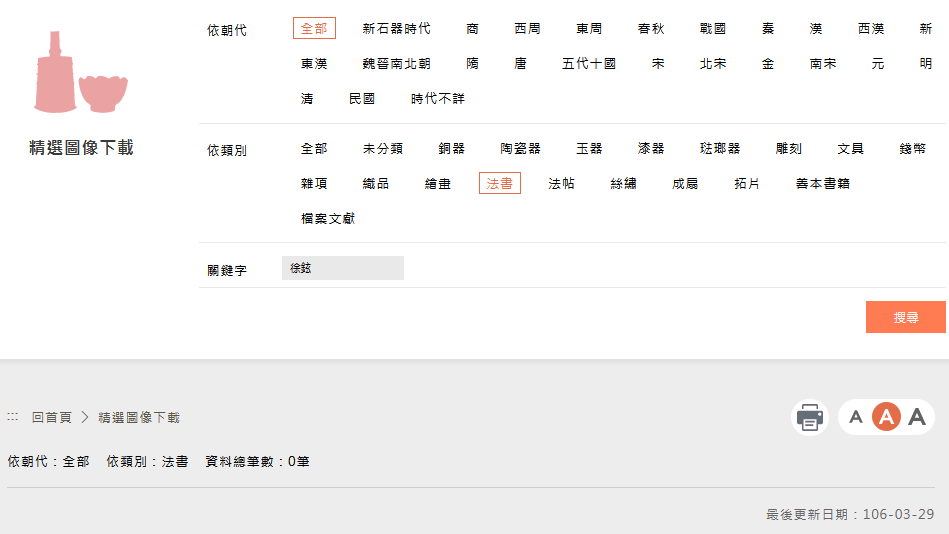The image size is (949, 534).
Task: Filter by dynasty 春秋
Action: pyautogui.click(x=651, y=28)
